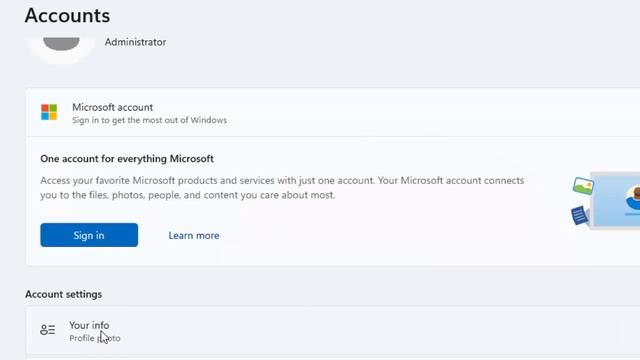Click the "Profile photo" subtitle
Image resolution: width=640 pixels, height=360 pixels.
pos(95,338)
